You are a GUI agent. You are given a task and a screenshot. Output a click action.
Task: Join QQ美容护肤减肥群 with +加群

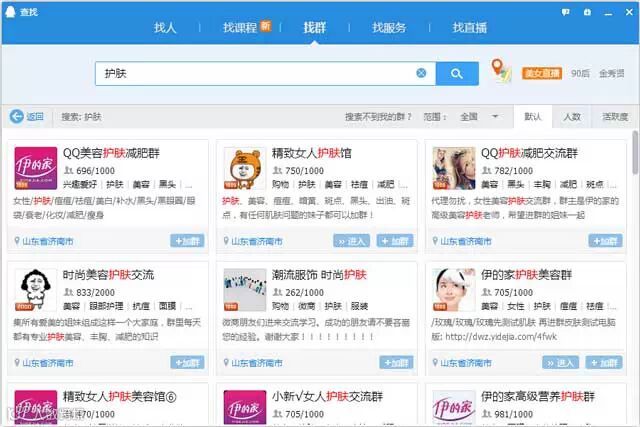[187, 241]
